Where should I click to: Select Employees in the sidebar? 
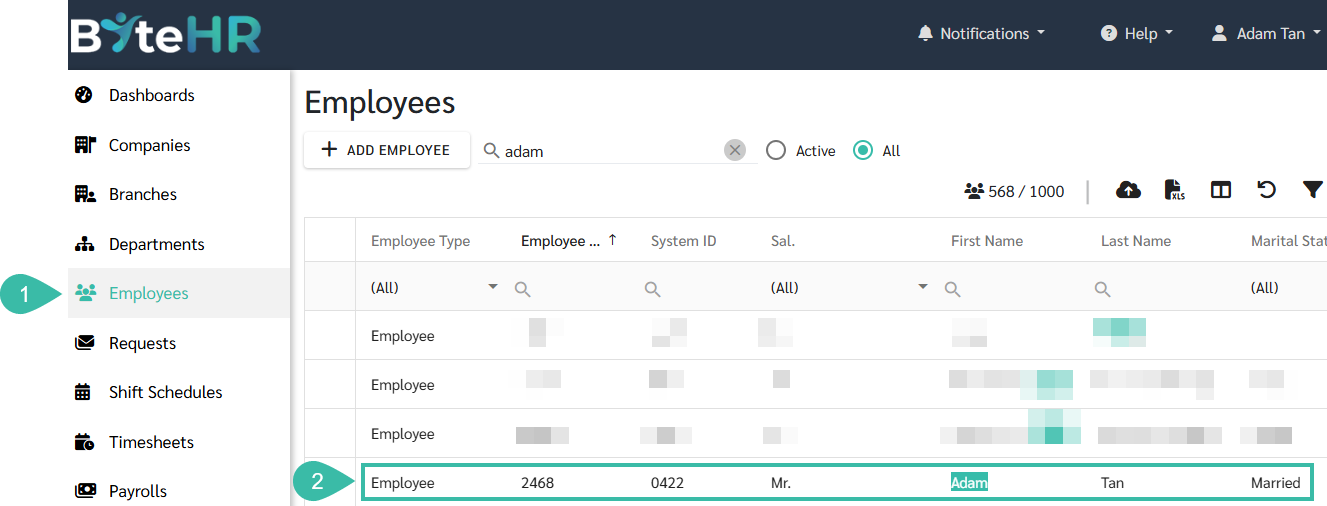click(179, 293)
